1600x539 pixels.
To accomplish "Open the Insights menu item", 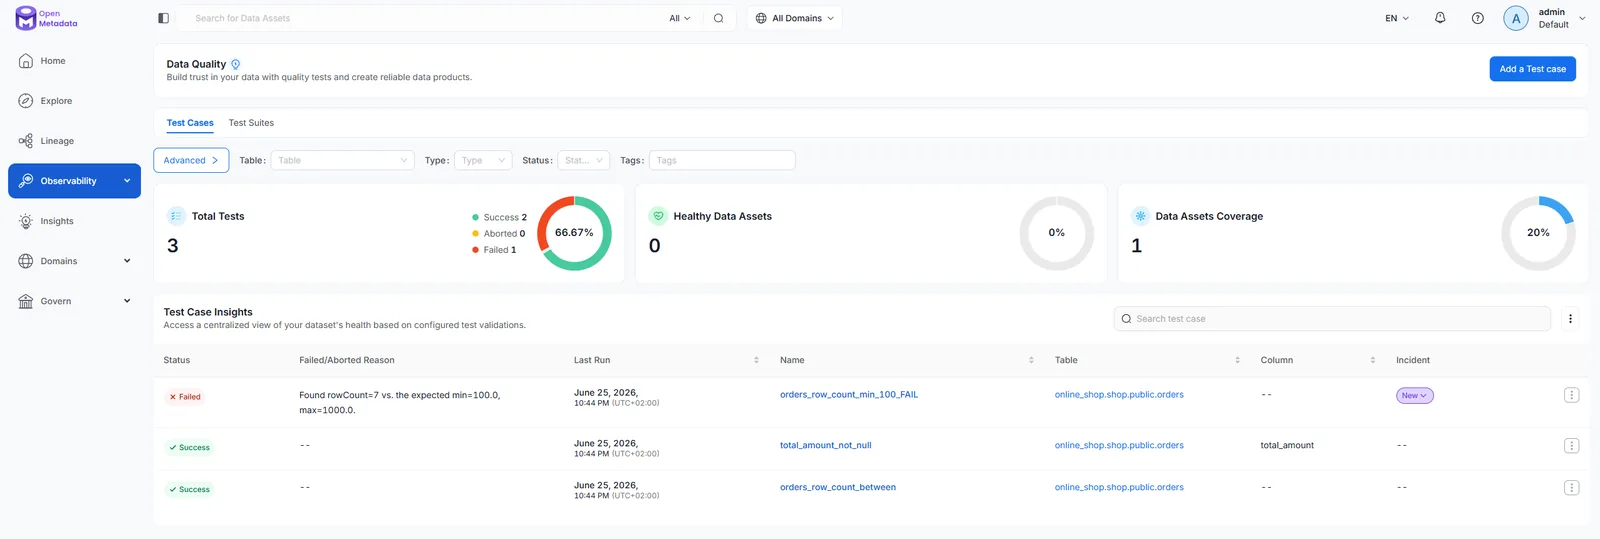I will coord(74,221).
